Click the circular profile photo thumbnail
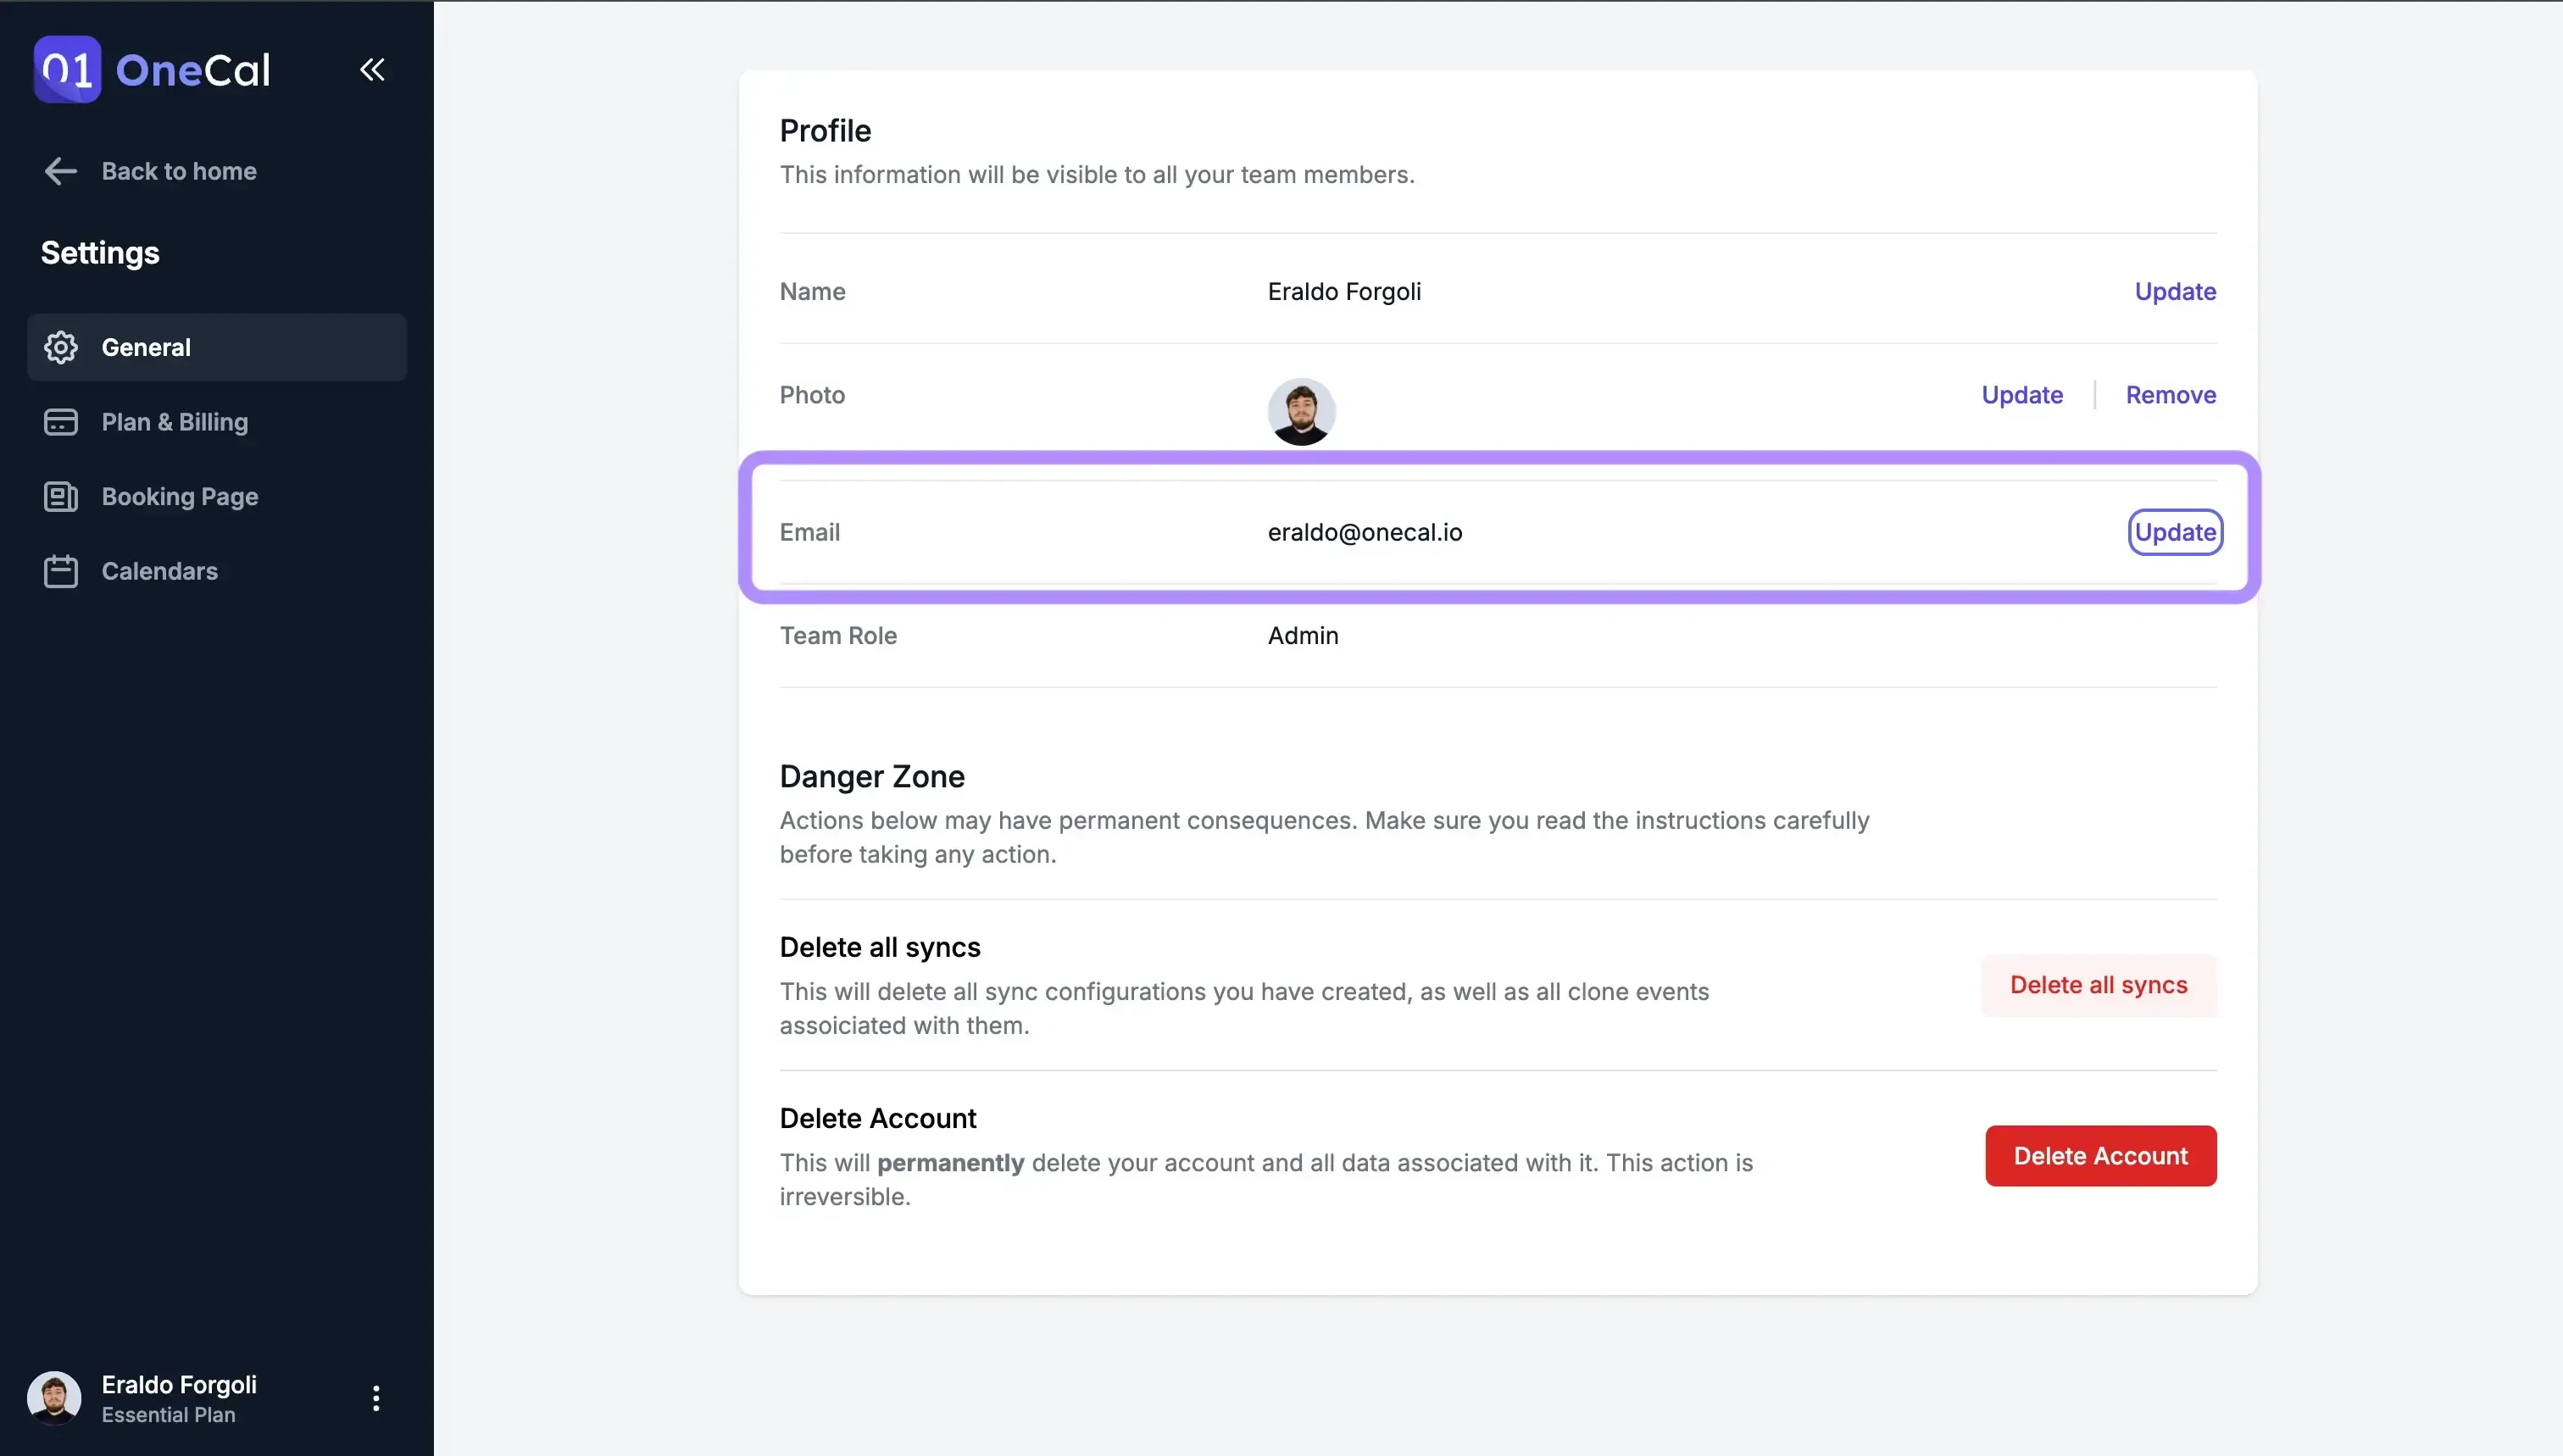 click(1302, 411)
